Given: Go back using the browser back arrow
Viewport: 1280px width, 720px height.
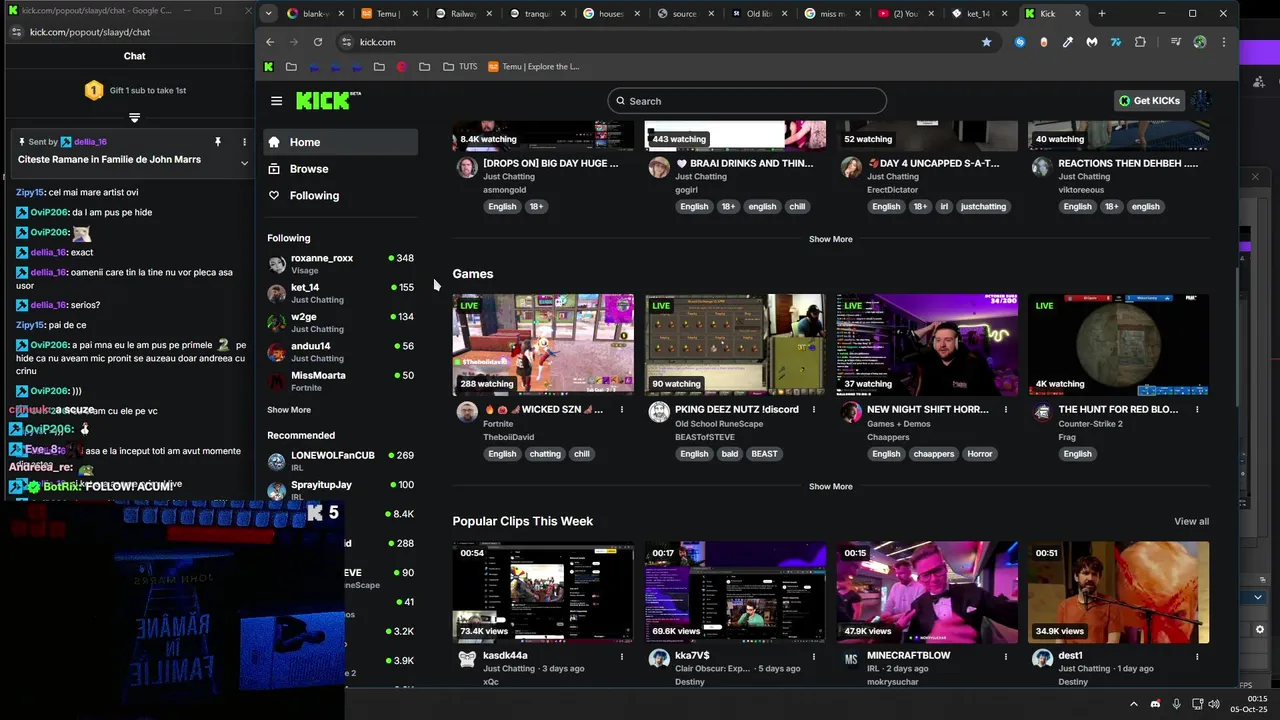Looking at the screenshot, I should 270,42.
